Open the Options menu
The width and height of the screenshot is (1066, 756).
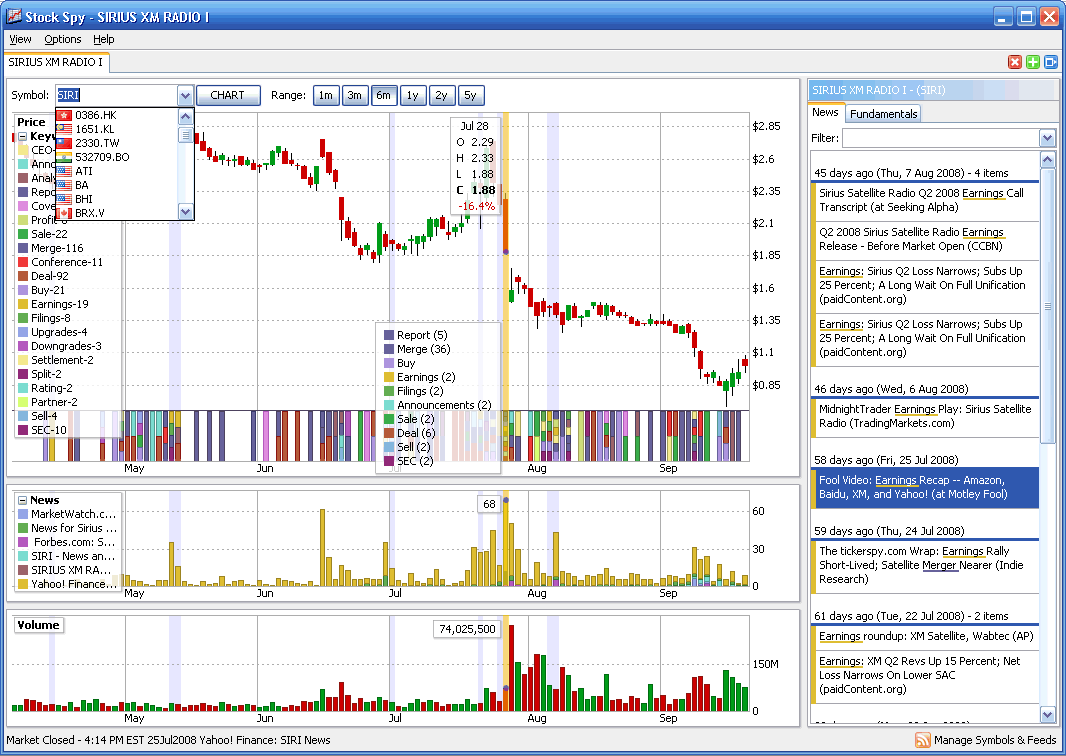tap(63, 39)
